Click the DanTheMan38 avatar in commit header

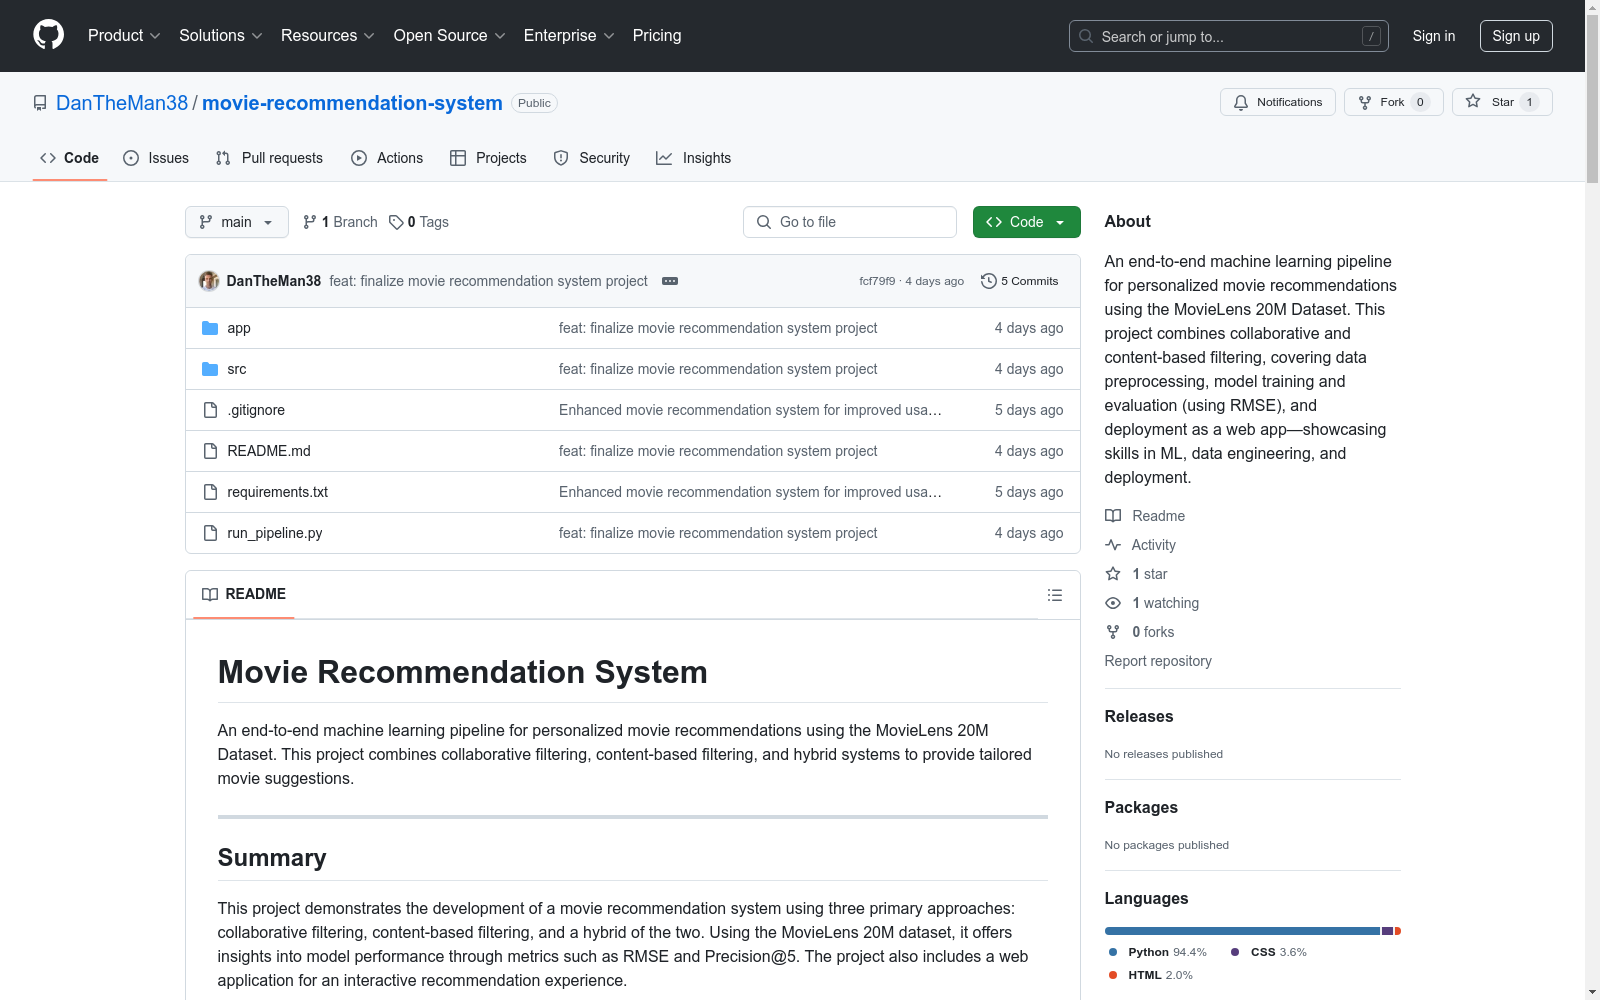(x=209, y=281)
